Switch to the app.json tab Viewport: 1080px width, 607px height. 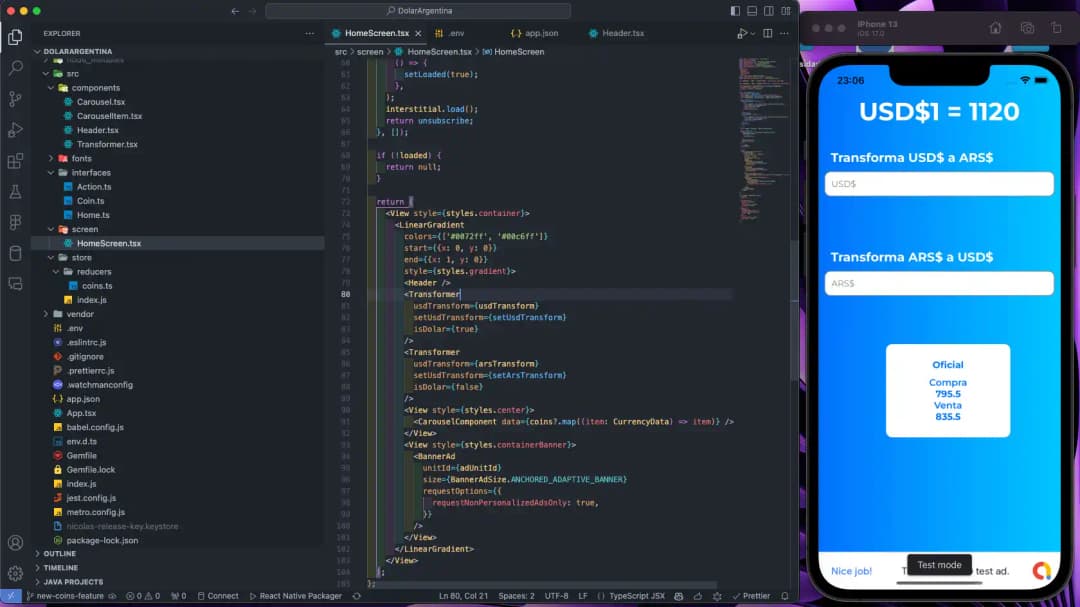tap(541, 33)
